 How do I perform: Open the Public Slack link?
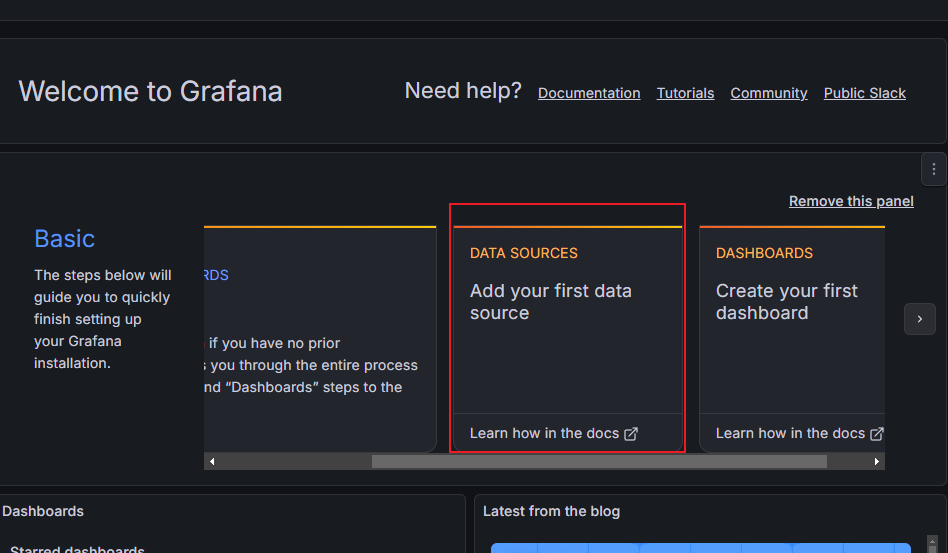click(865, 93)
